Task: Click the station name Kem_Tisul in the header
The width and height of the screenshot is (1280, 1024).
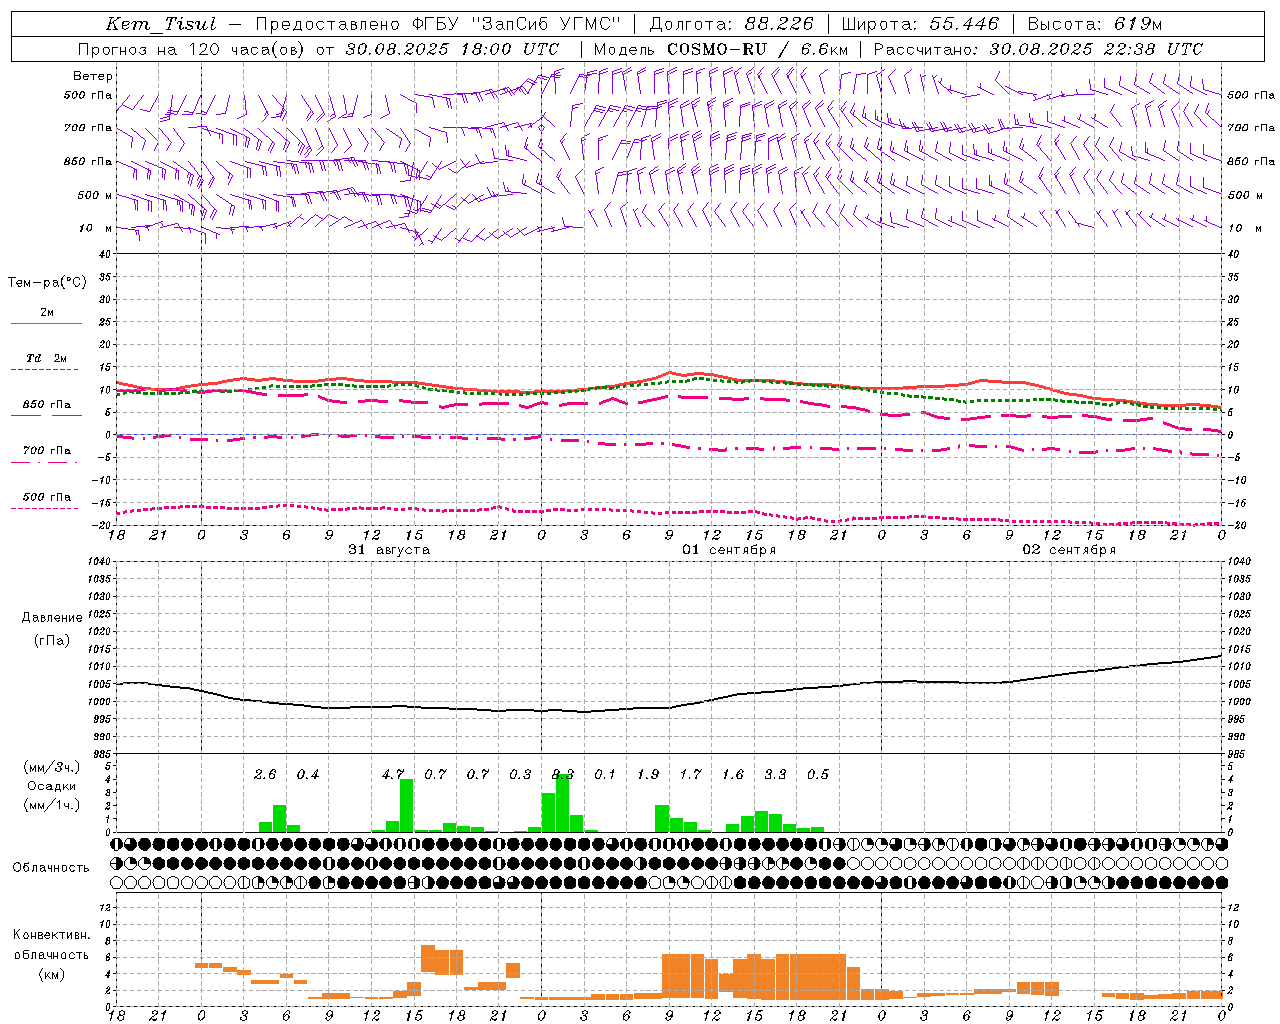Action: coord(161,24)
